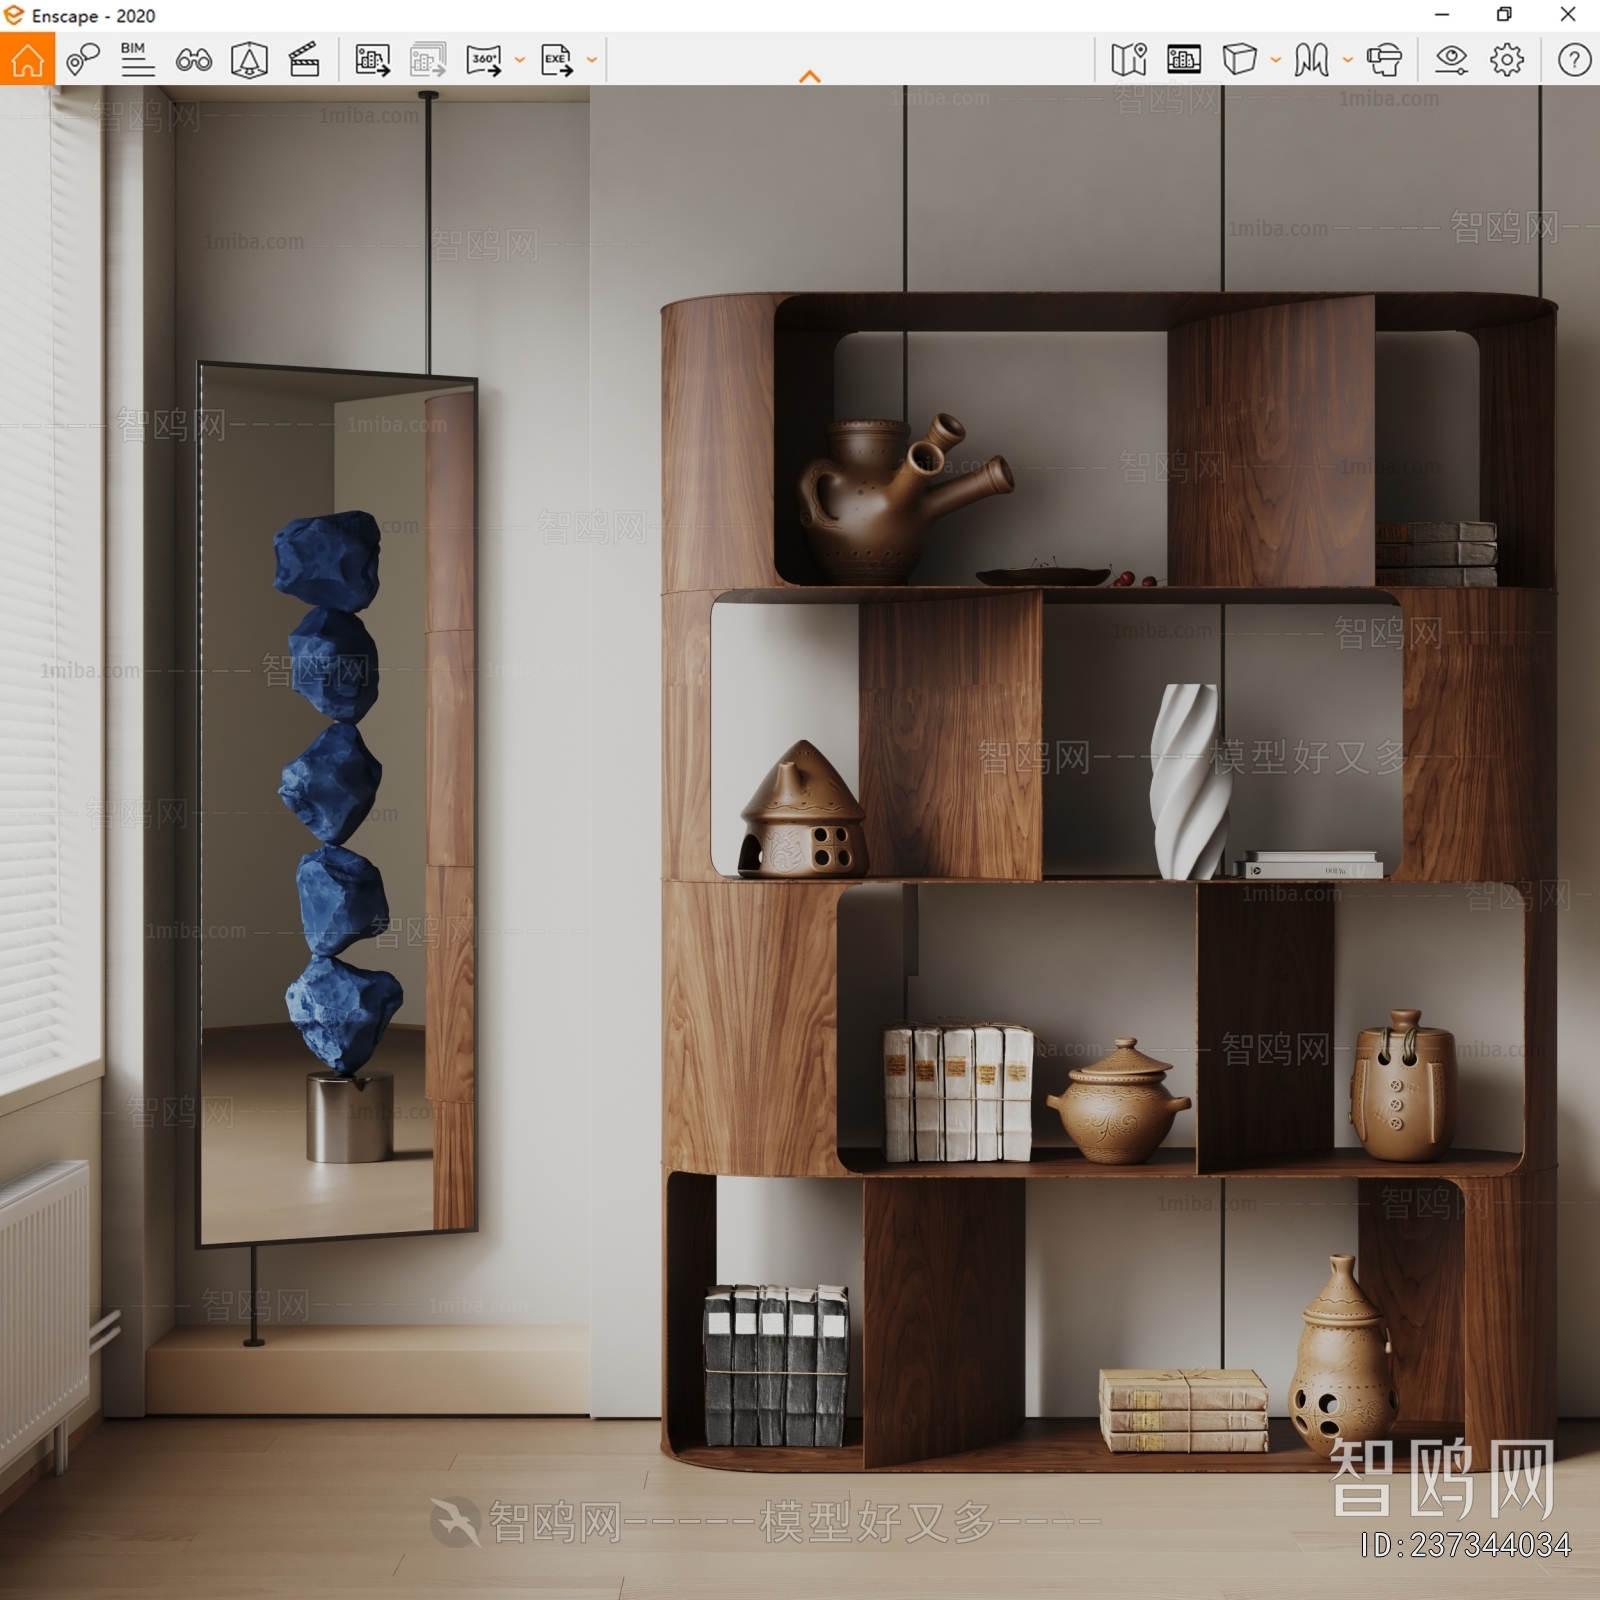1600x1600 pixels.
Task: Open the Mini Map icon
Action: pos(1129,60)
